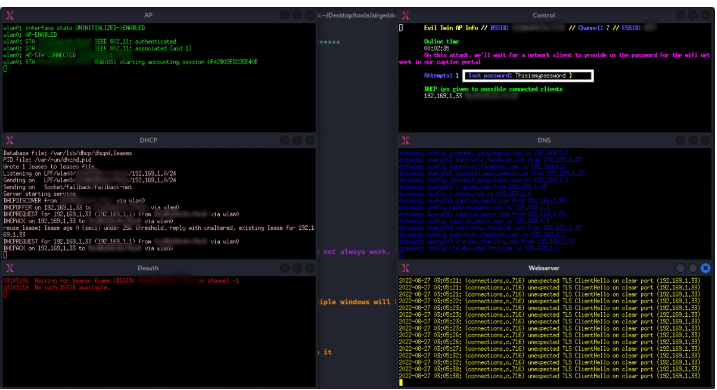Open the X menu icon of DNS window
This screenshot has width=717, height=390.
tap(405, 140)
